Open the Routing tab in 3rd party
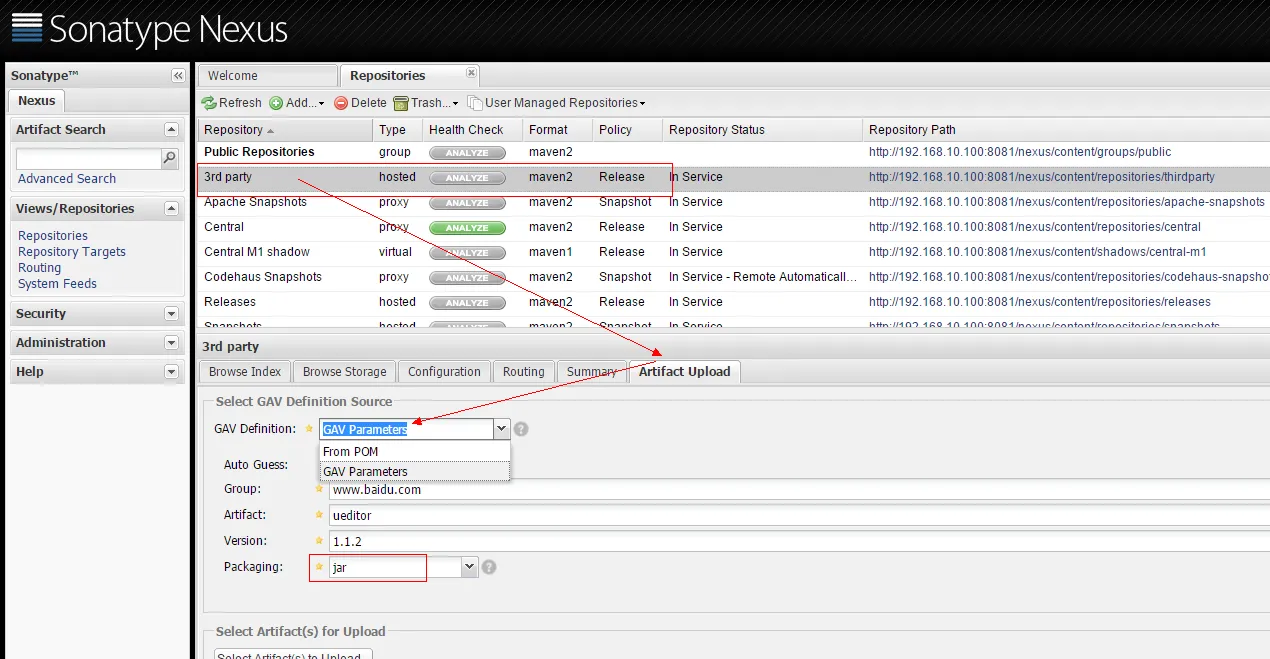This screenshot has height=659, width=1270. coord(524,372)
